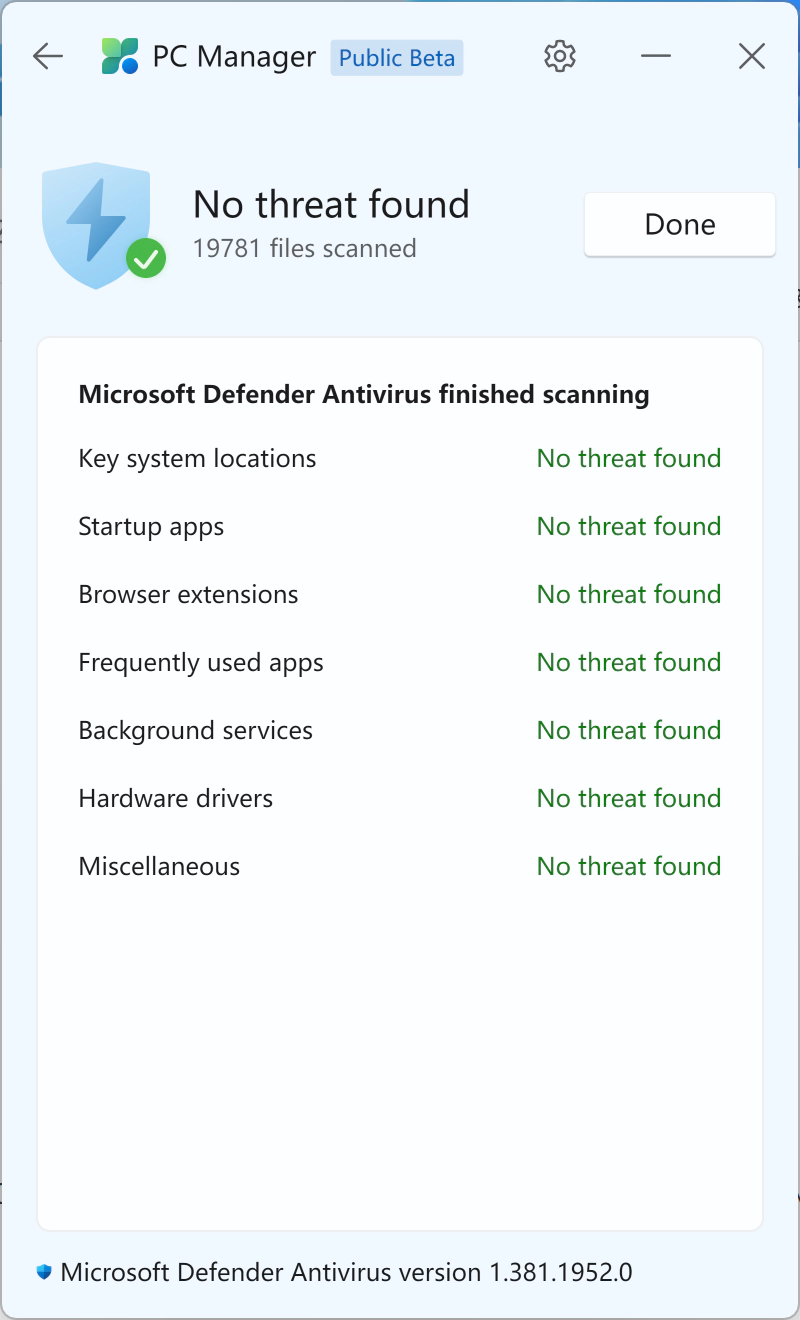Image resolution: width=800 pixels, height=1320 pixels.
Task: Click the PC Manager title text
Action: [234, 57]
